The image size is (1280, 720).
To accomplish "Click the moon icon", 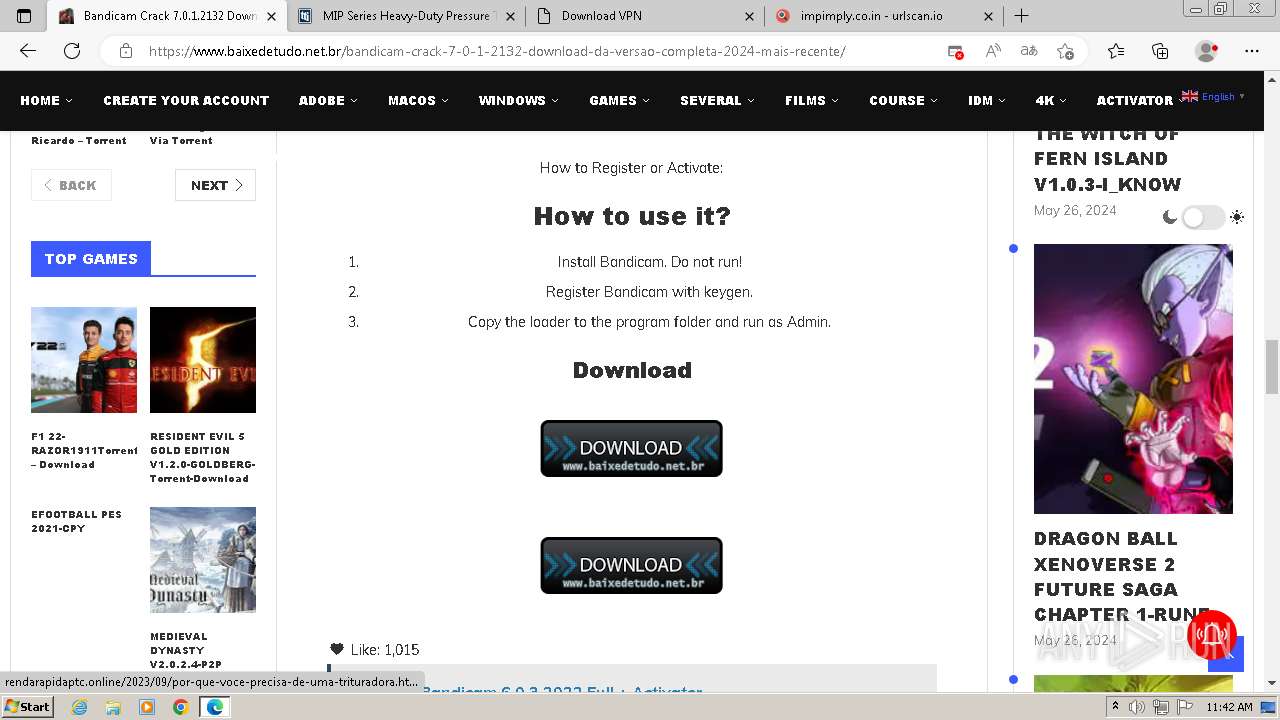I will 1169,217.
